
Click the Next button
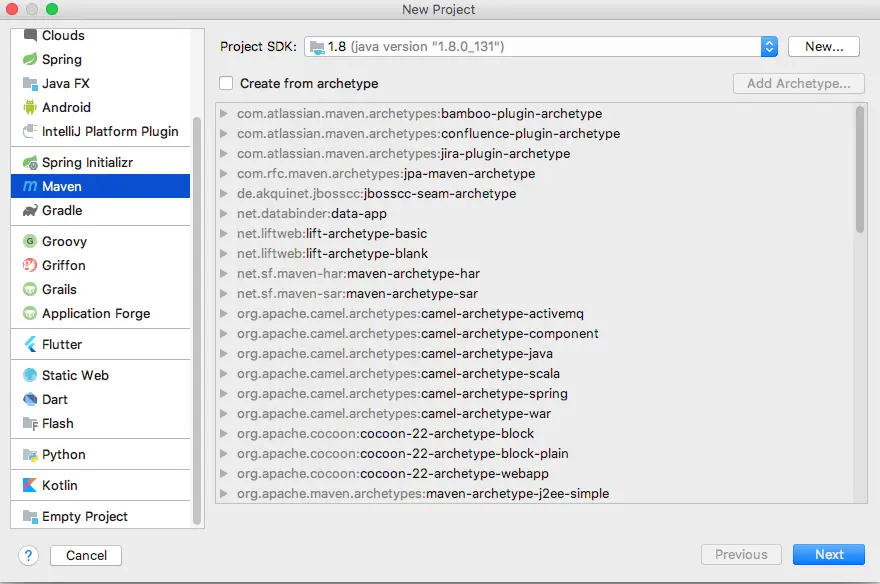tap(828, 554)
